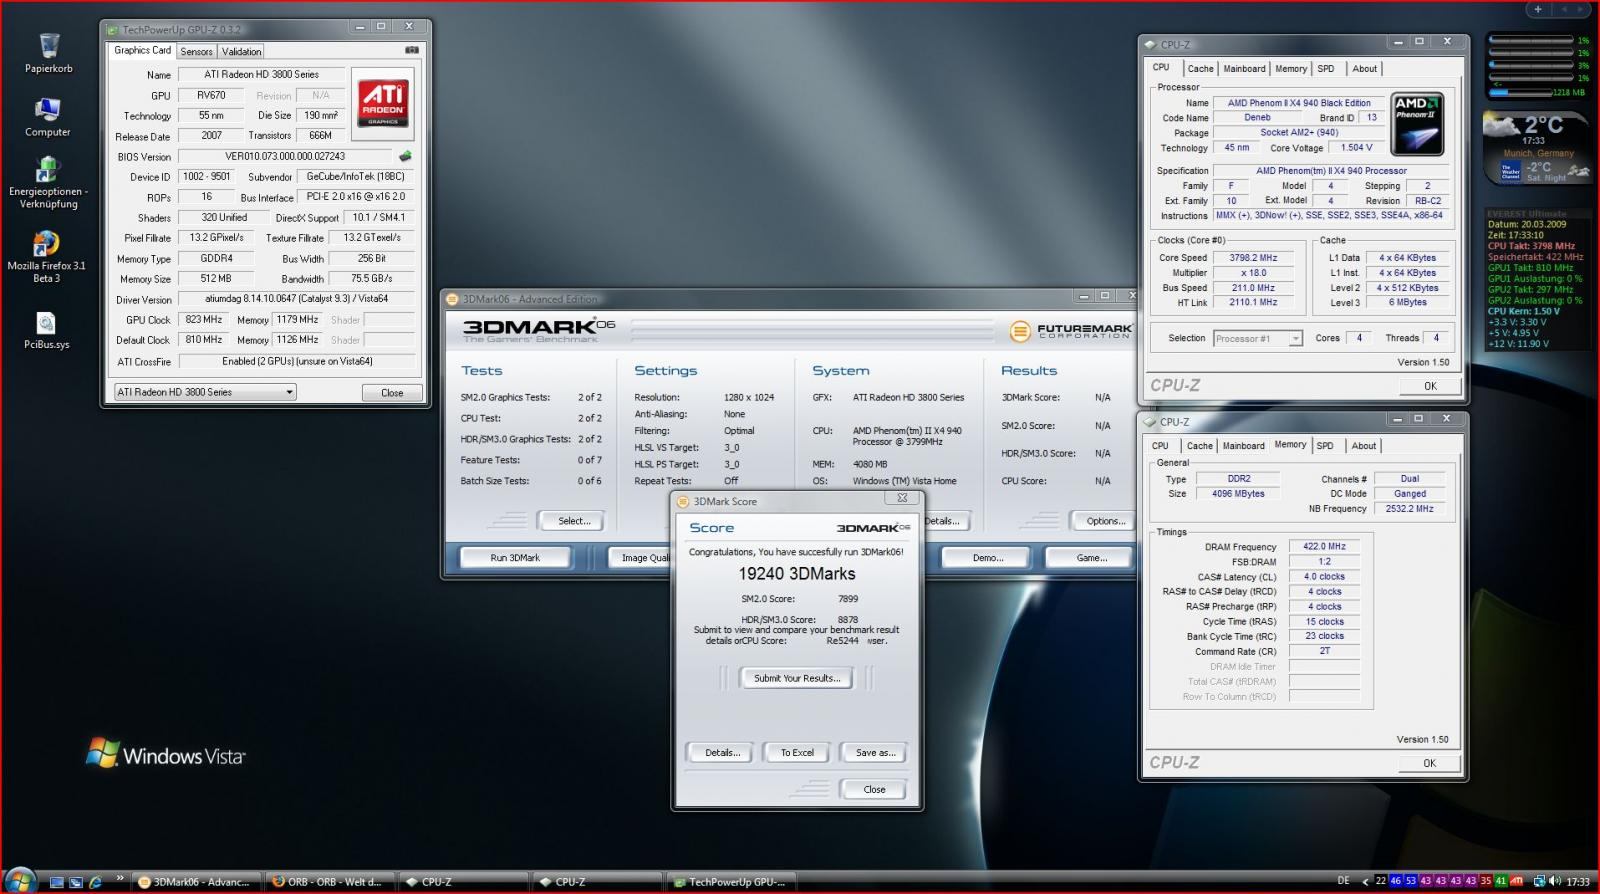This screenshot has height=894, width=1600.
Task: Open Mainboard tab in upper CPU-Z window
Action: point(1244,69)
